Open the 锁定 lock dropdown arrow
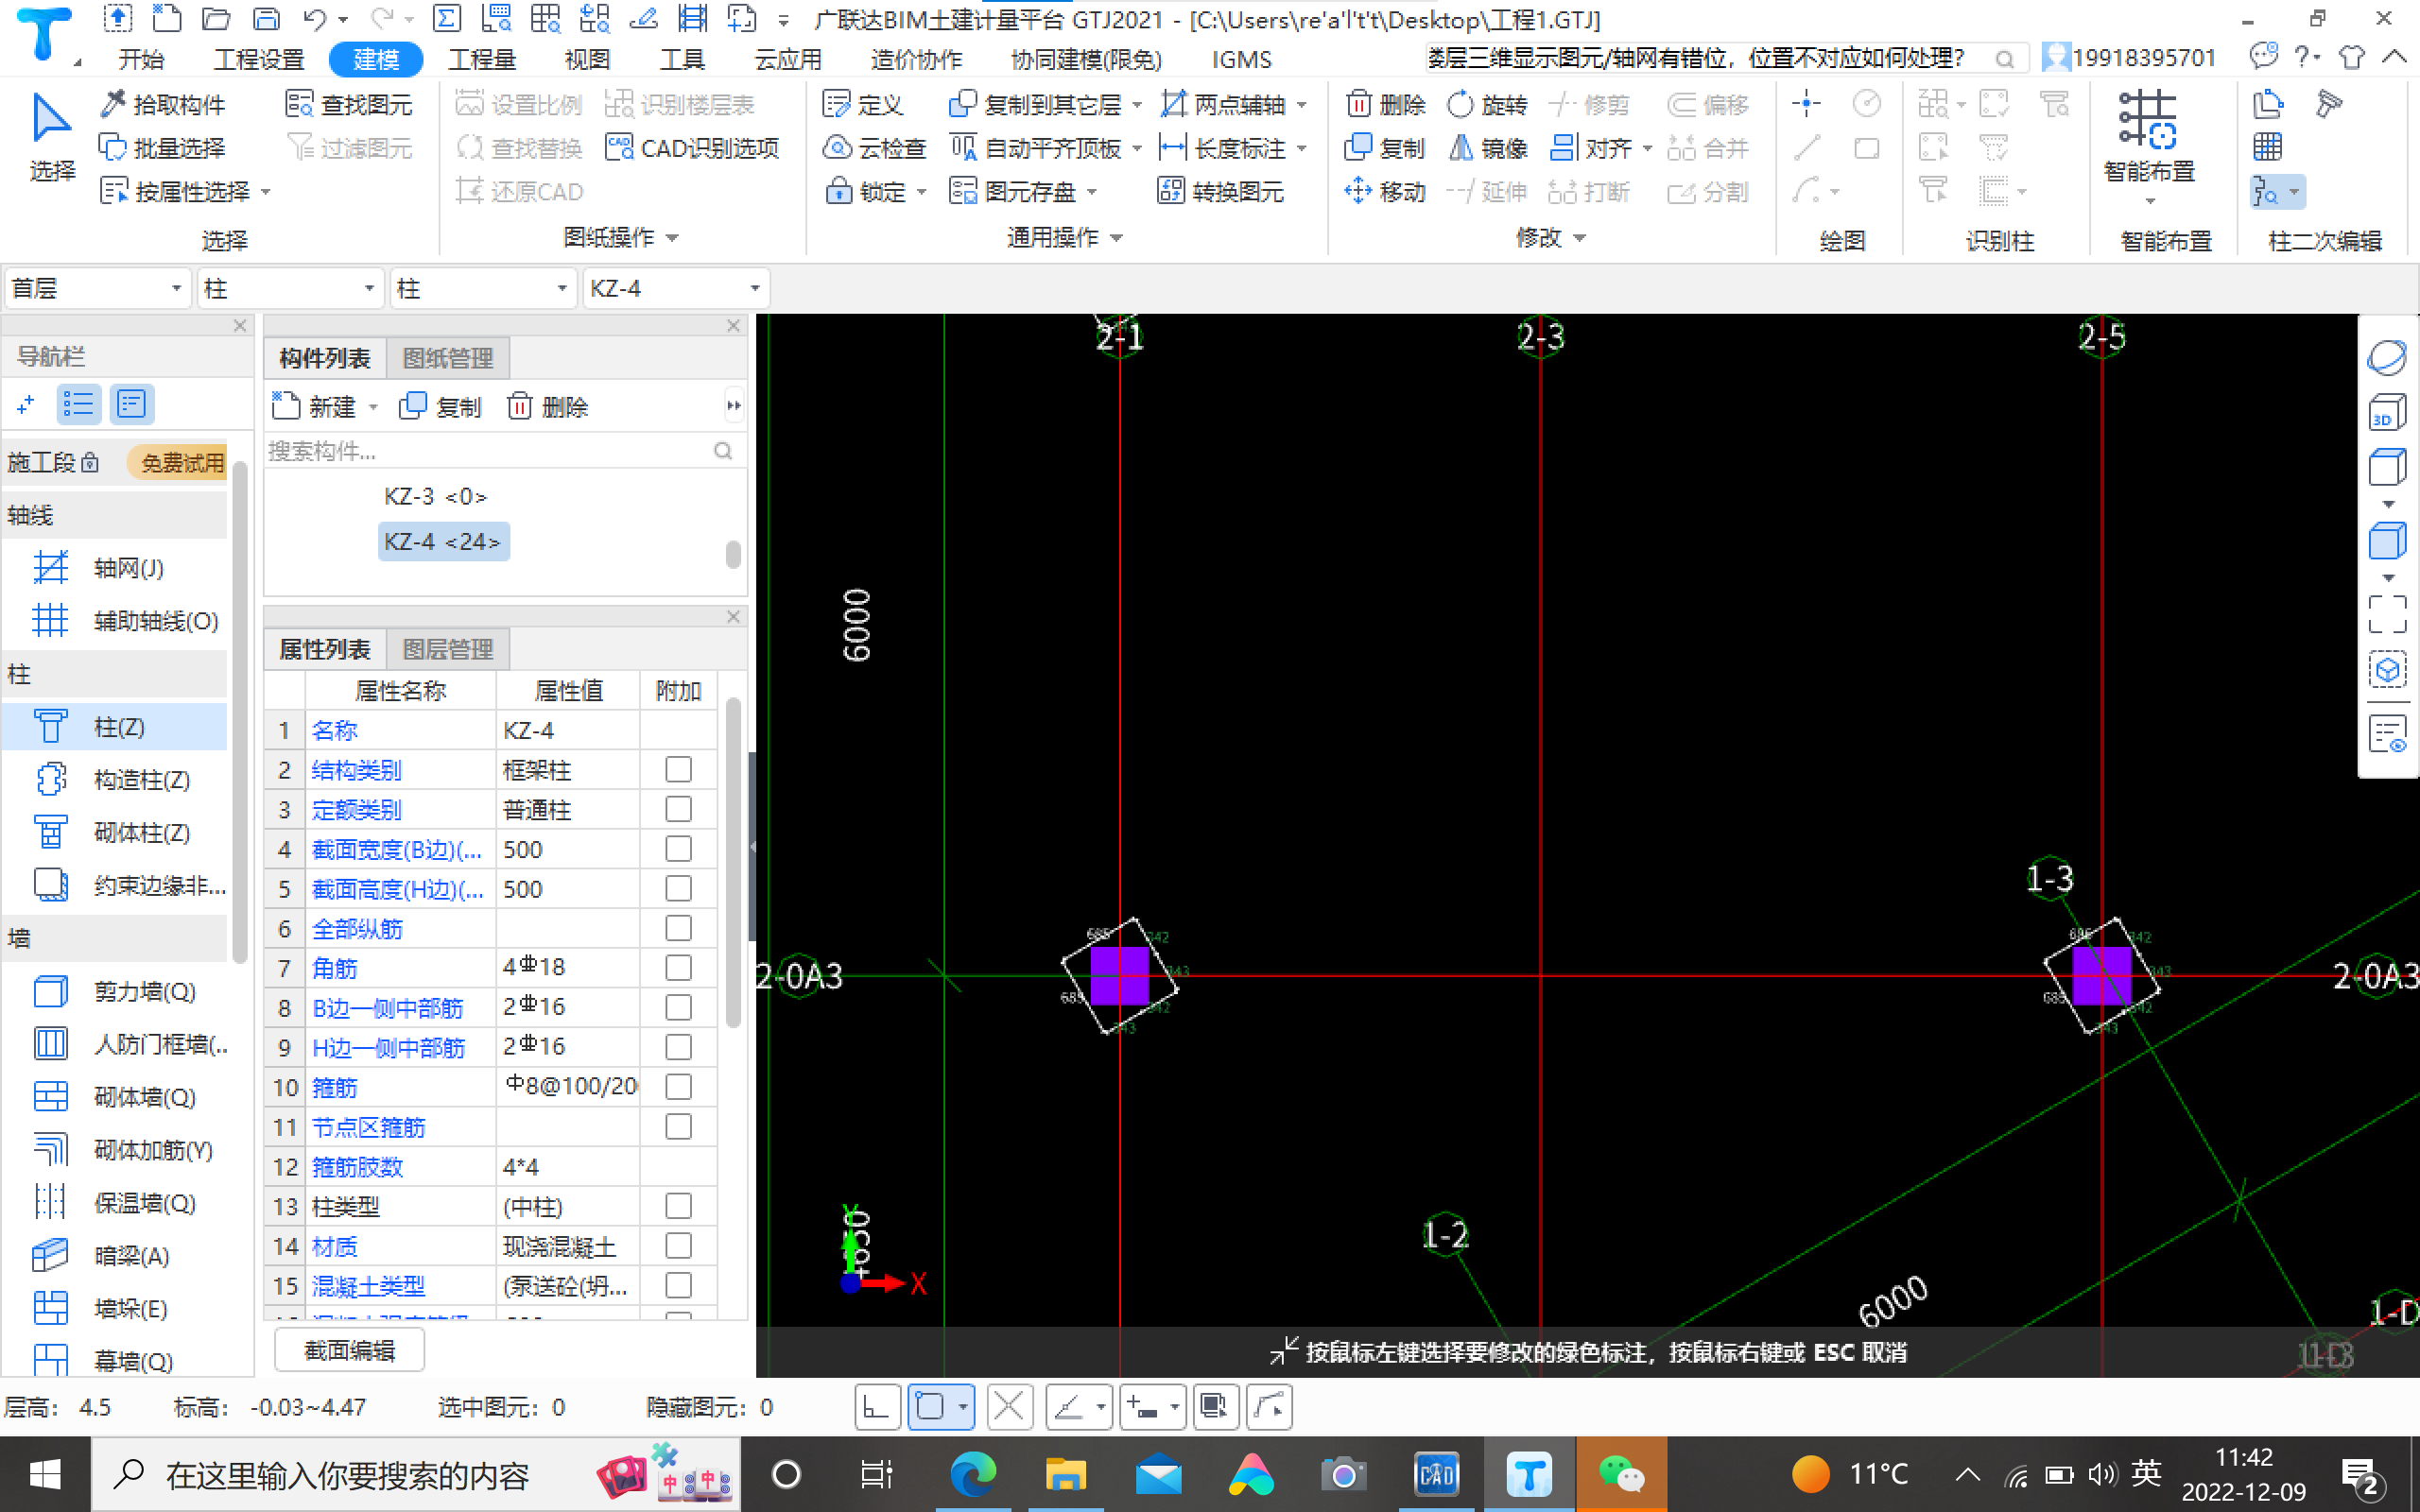Viewport: 2420px width, 1512px height. [x=921, y=191]
